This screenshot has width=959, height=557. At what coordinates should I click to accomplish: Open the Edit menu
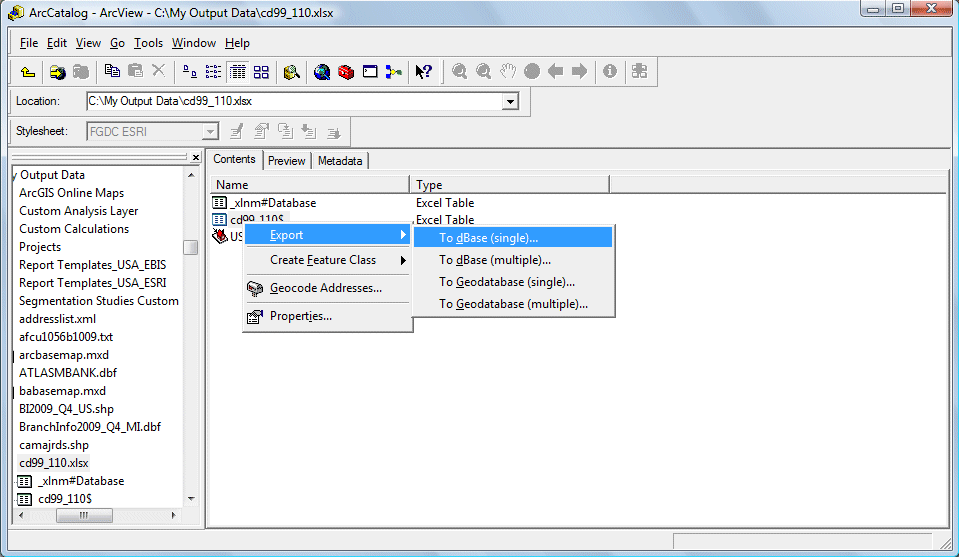[x=57, y=43]
